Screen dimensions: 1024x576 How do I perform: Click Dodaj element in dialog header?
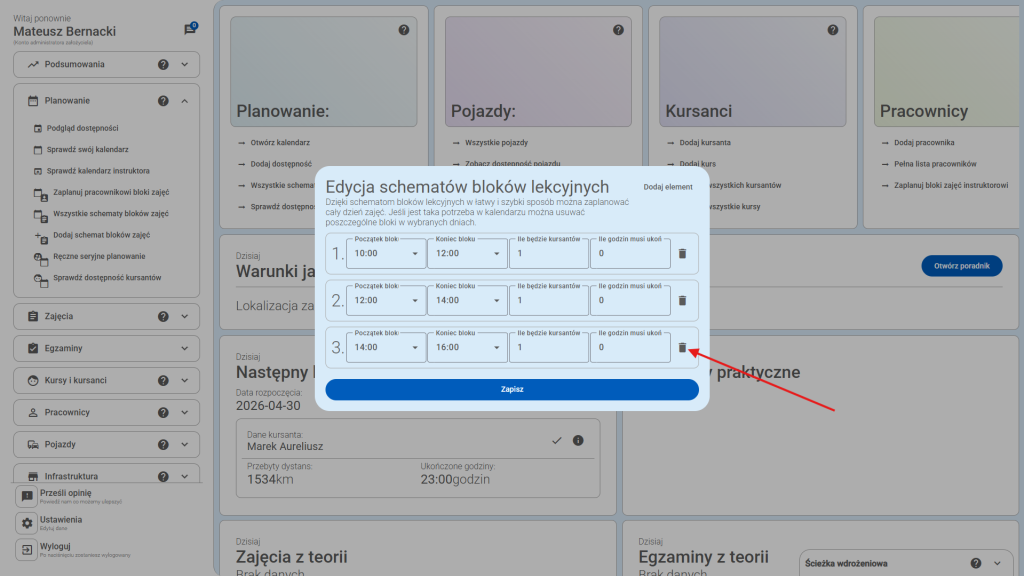tap(668, 187)
